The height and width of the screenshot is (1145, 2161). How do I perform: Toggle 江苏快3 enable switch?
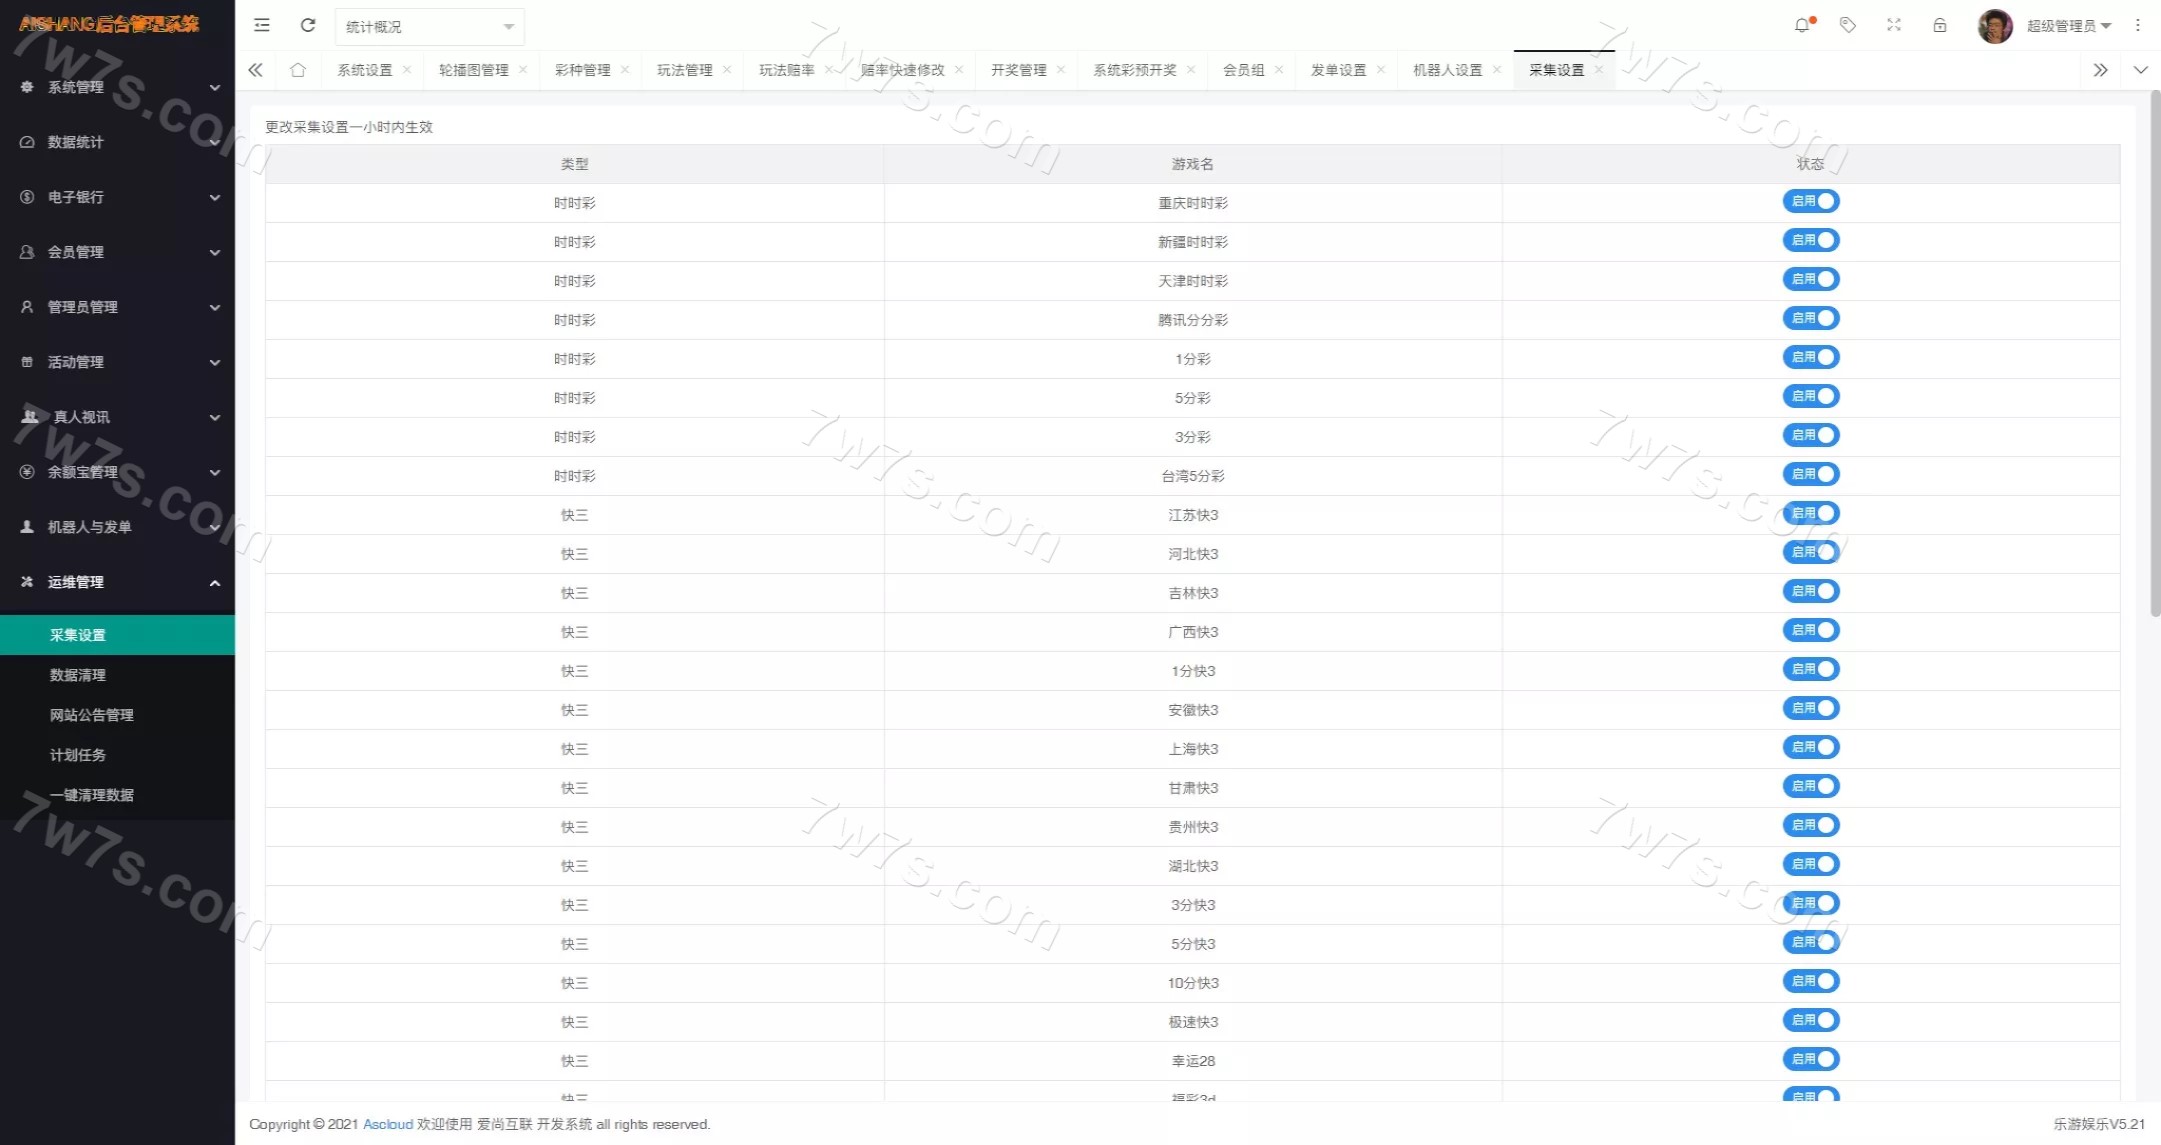[1811, 514]
